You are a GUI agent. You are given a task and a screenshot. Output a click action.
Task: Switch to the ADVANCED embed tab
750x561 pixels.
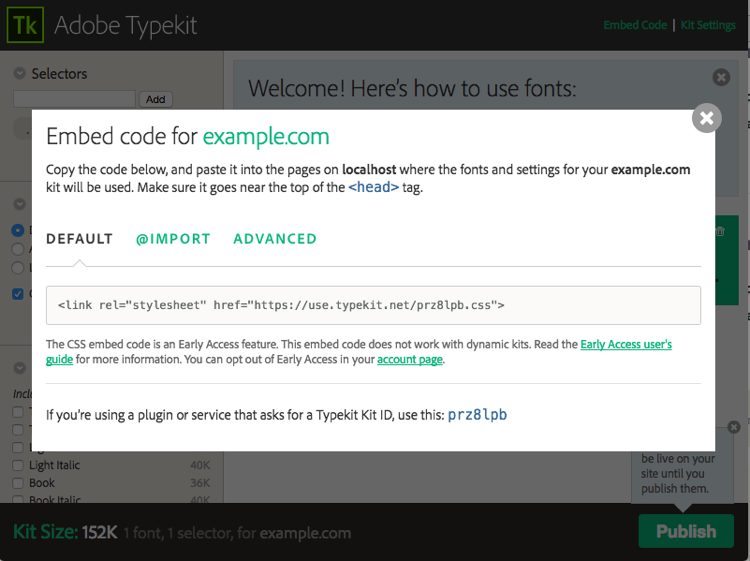(x=275, y=239)
